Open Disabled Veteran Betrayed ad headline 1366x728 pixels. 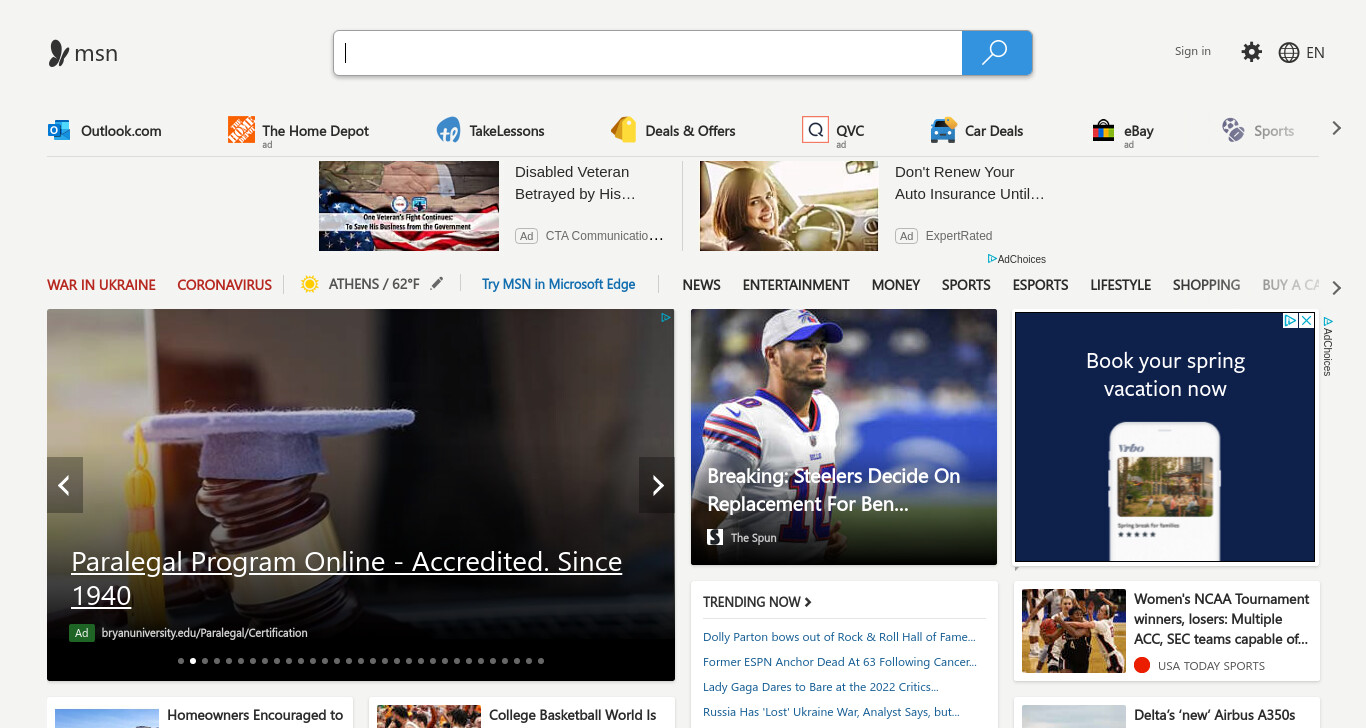tap(575, 183)
